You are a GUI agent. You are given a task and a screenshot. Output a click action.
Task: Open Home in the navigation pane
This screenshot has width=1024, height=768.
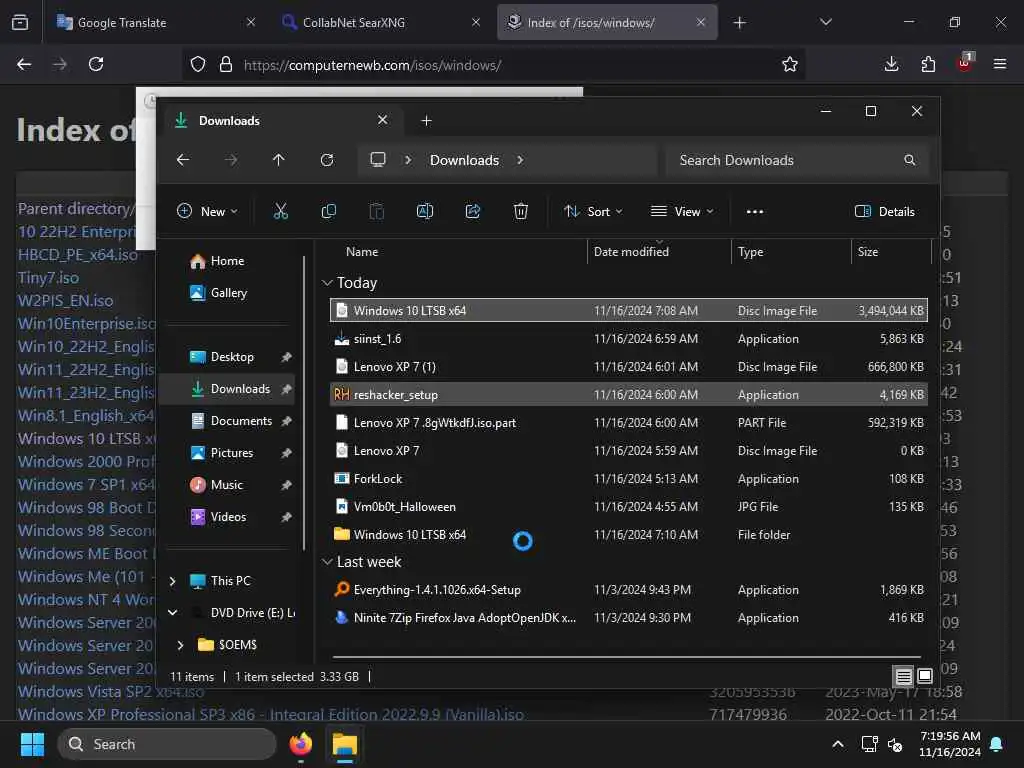[227, 261]
